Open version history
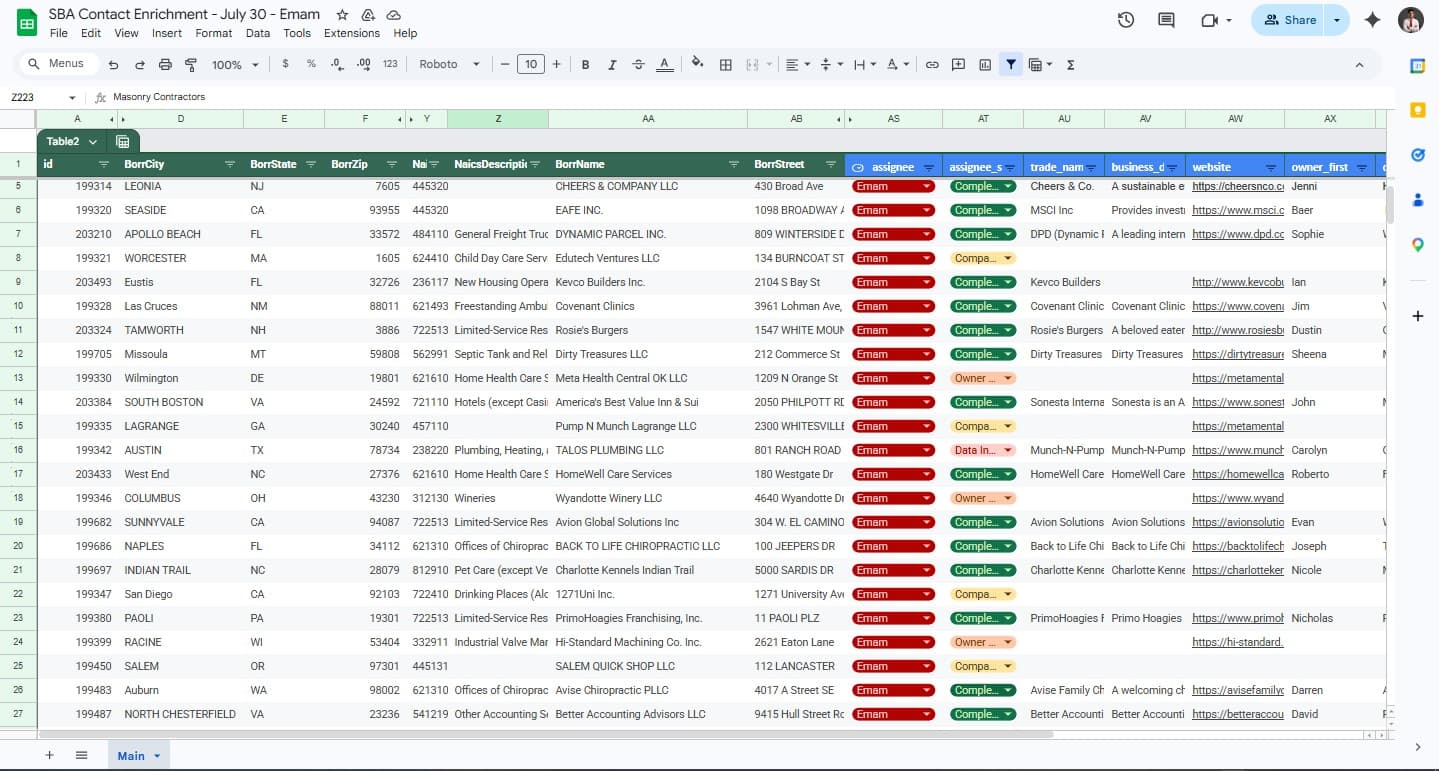This screenshot has width=1439, height=771. tap(1126, 20)
